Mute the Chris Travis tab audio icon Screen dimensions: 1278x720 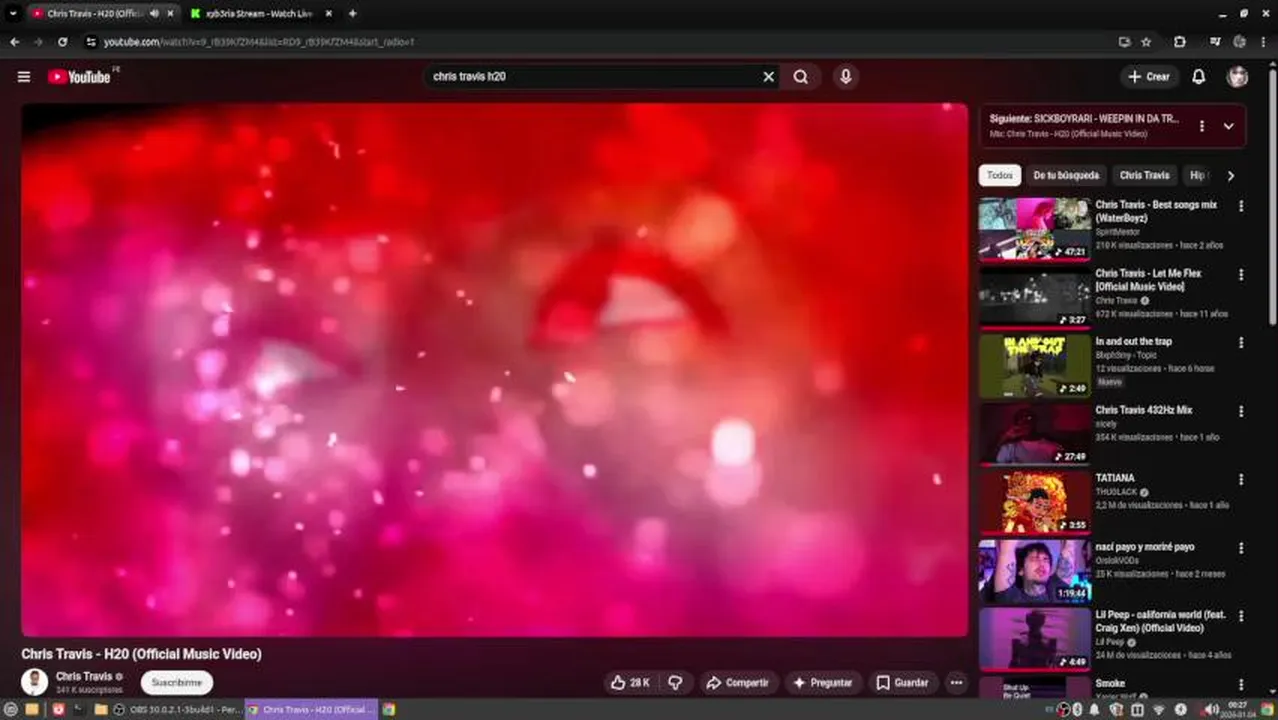tap(154, 13)
